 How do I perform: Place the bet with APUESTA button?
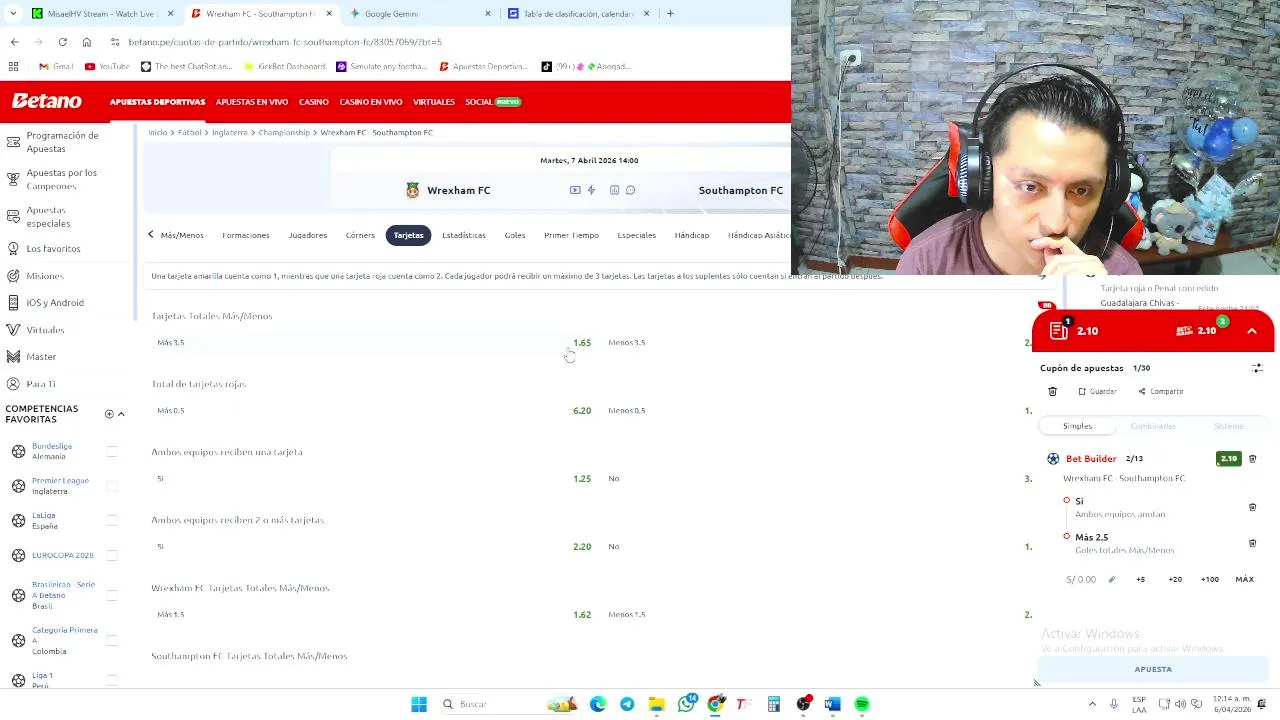click(x=1153, y=669)
